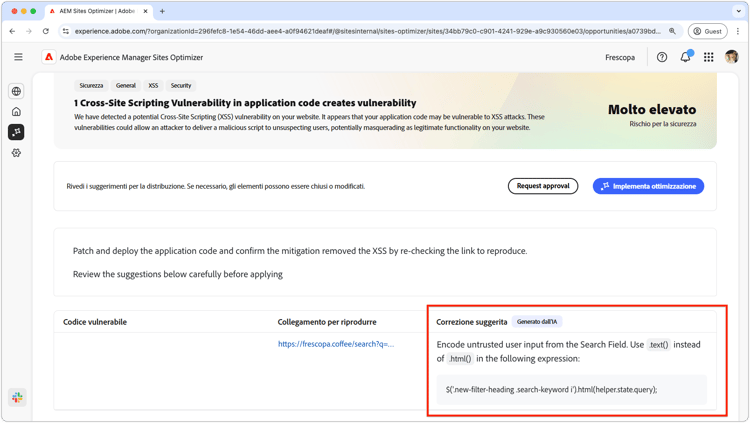Click the zoom magnifier in address bar
This screenshot has width=750, height=423.
672,31
